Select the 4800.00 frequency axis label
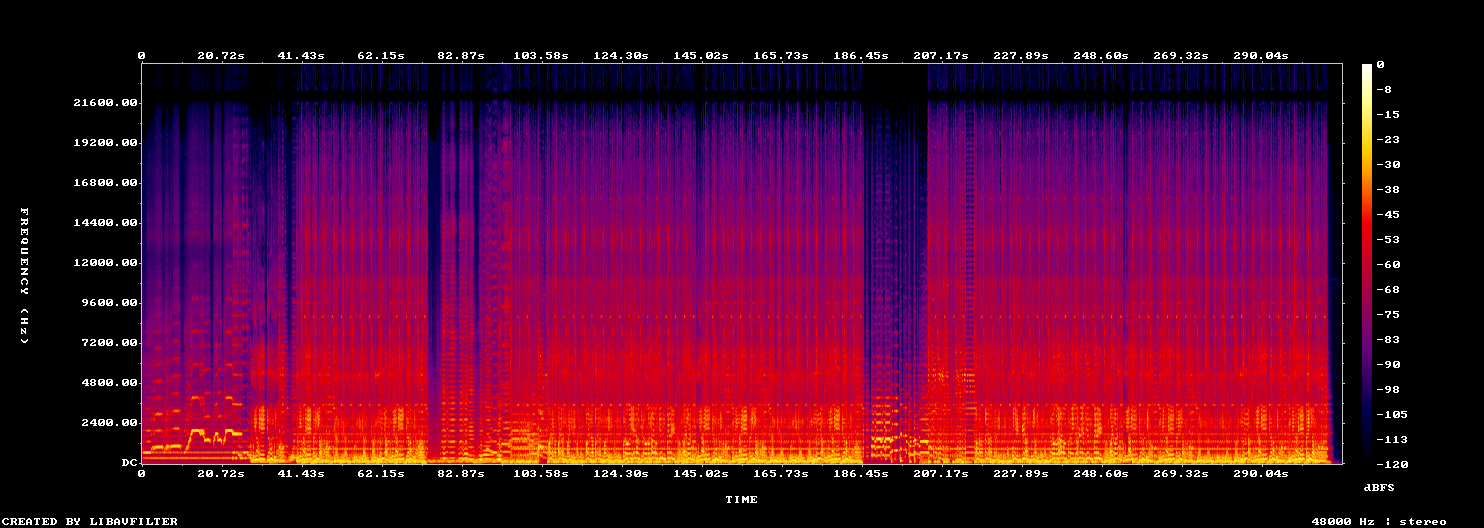 (x=109, y=383)
